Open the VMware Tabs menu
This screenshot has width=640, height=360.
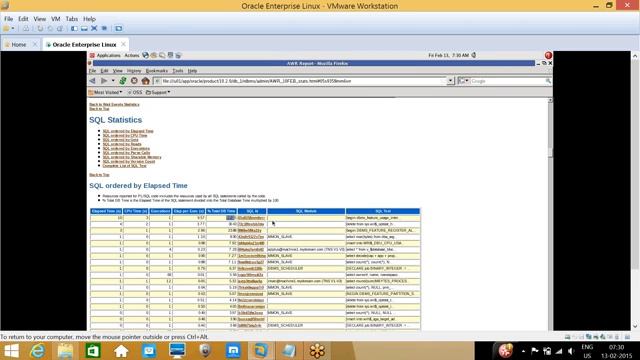pyautogui.click(x=71, y=19)
